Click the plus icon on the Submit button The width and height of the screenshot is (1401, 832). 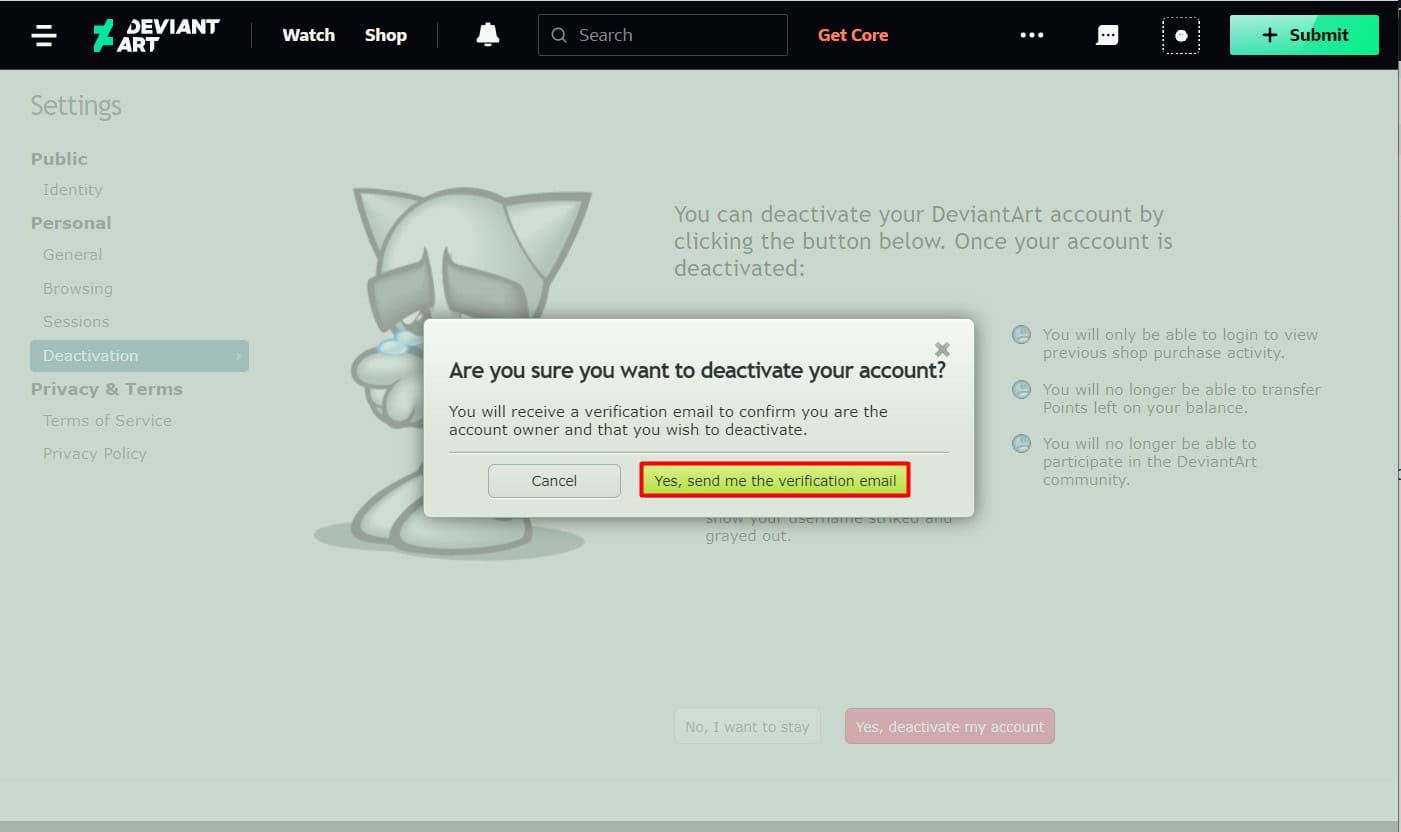pos(1269,34)
